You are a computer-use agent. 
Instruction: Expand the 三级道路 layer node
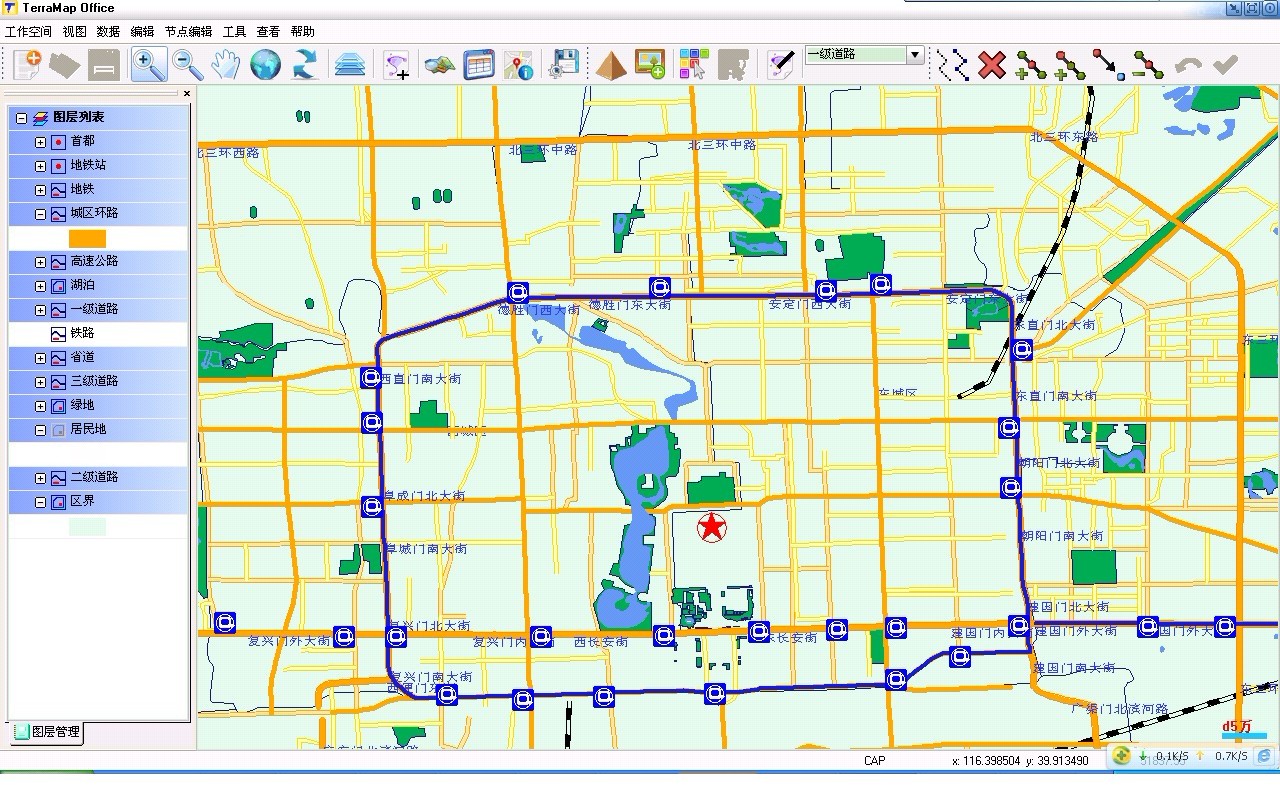[40, 382]
